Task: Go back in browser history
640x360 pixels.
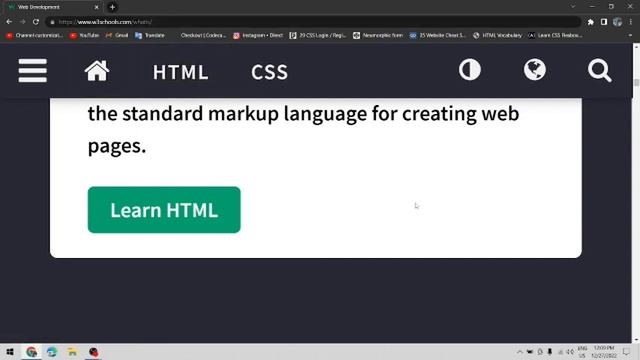Action: (x=9, y=22)
